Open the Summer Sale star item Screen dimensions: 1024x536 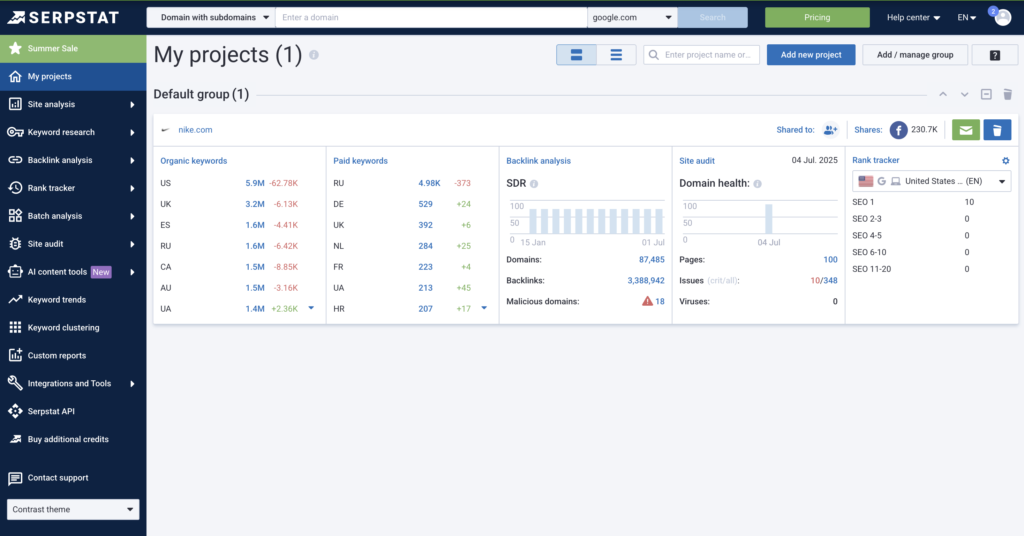pyautogui.click(x=73, y=48)
